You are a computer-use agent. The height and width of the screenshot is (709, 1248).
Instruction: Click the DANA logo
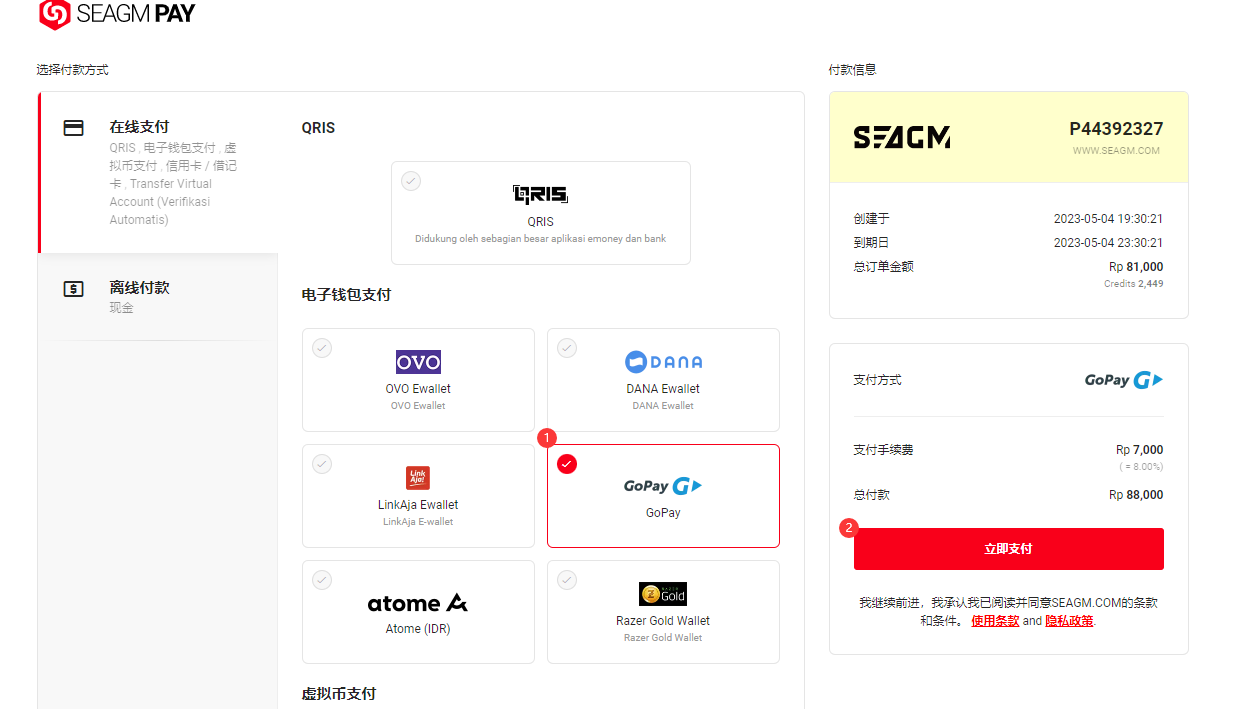click(663, 362)
